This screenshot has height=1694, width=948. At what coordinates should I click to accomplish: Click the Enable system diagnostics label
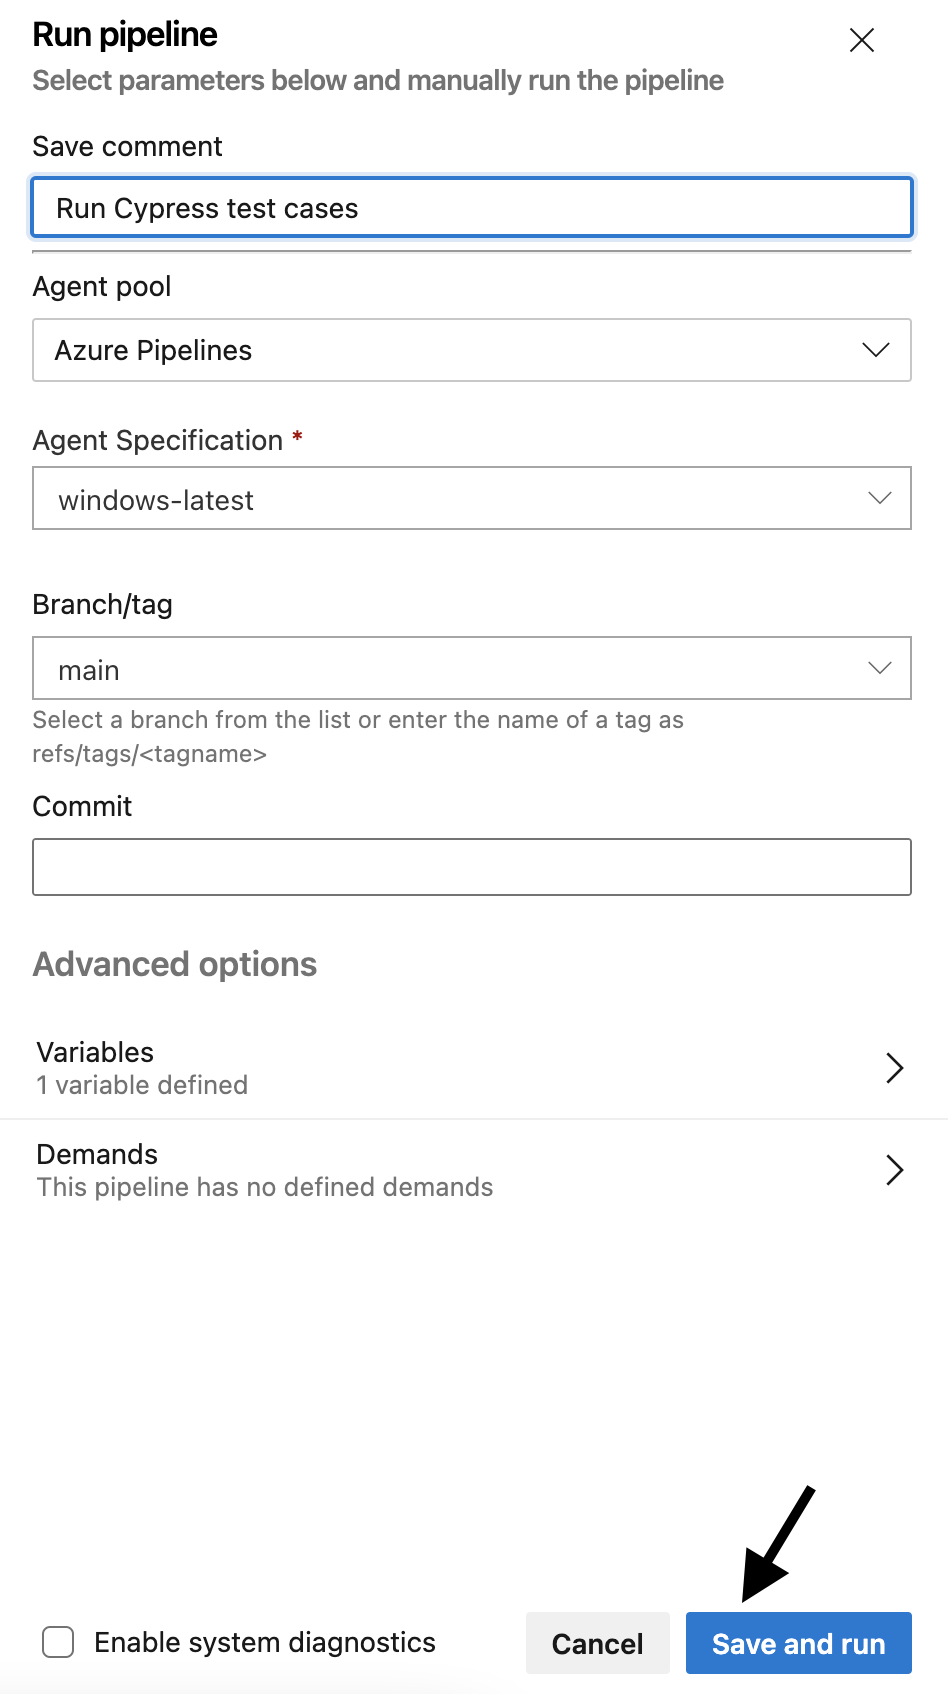point(265,1642)
